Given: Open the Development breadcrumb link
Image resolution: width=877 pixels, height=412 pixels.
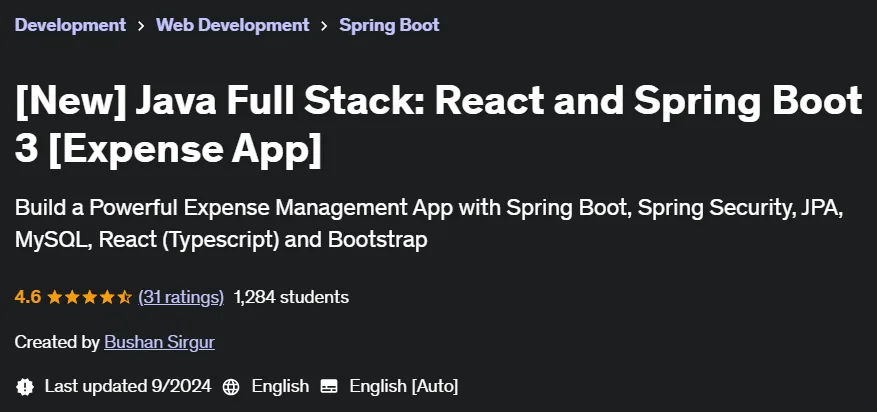Looking at the screenshot, I should [70, 25].
